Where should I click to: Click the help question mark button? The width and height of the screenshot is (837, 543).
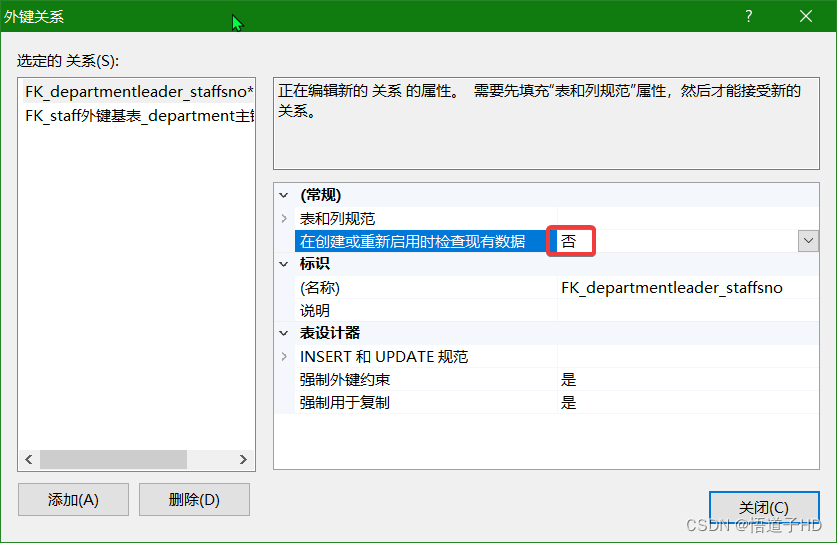point(748,16)
